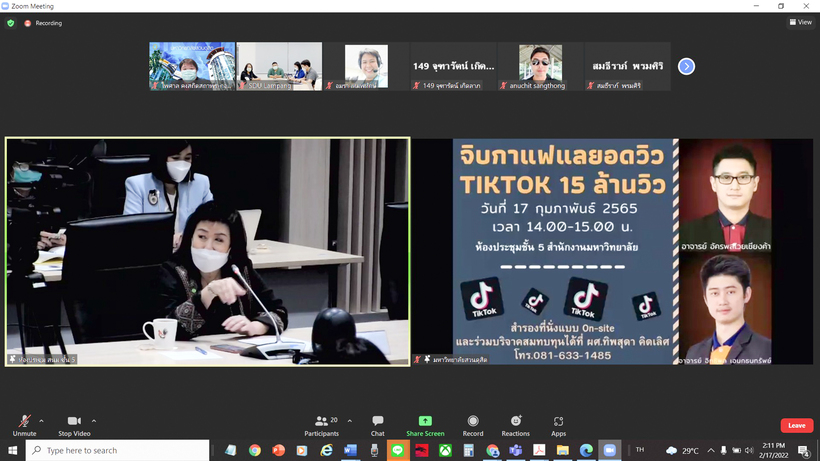Screen dimensions: 820x461
Task: Open Adobe Acrobat from the taskbar
Action: click(539, 450)
